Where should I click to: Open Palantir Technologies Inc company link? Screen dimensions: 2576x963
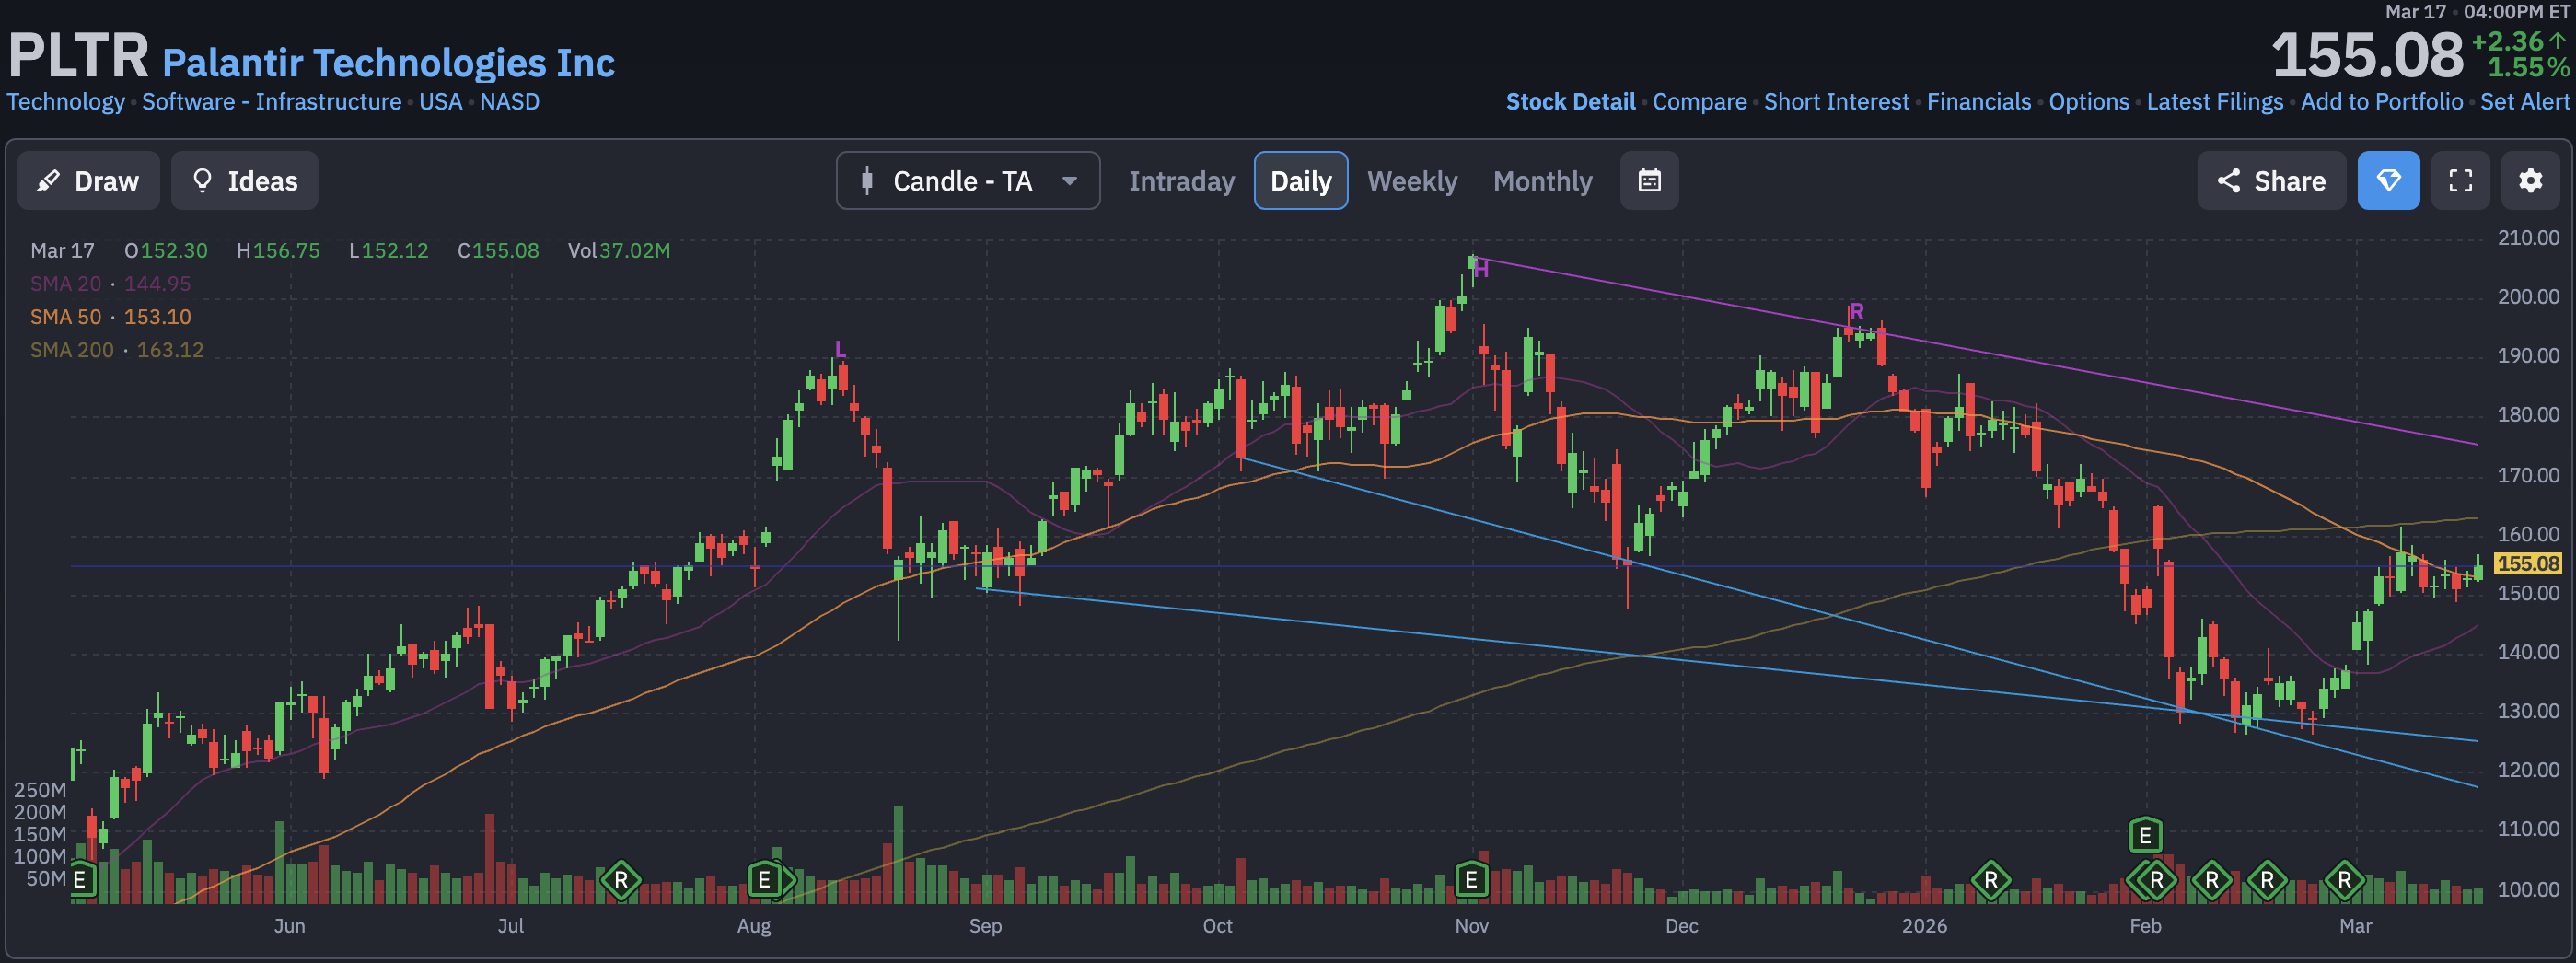[388, 62]
